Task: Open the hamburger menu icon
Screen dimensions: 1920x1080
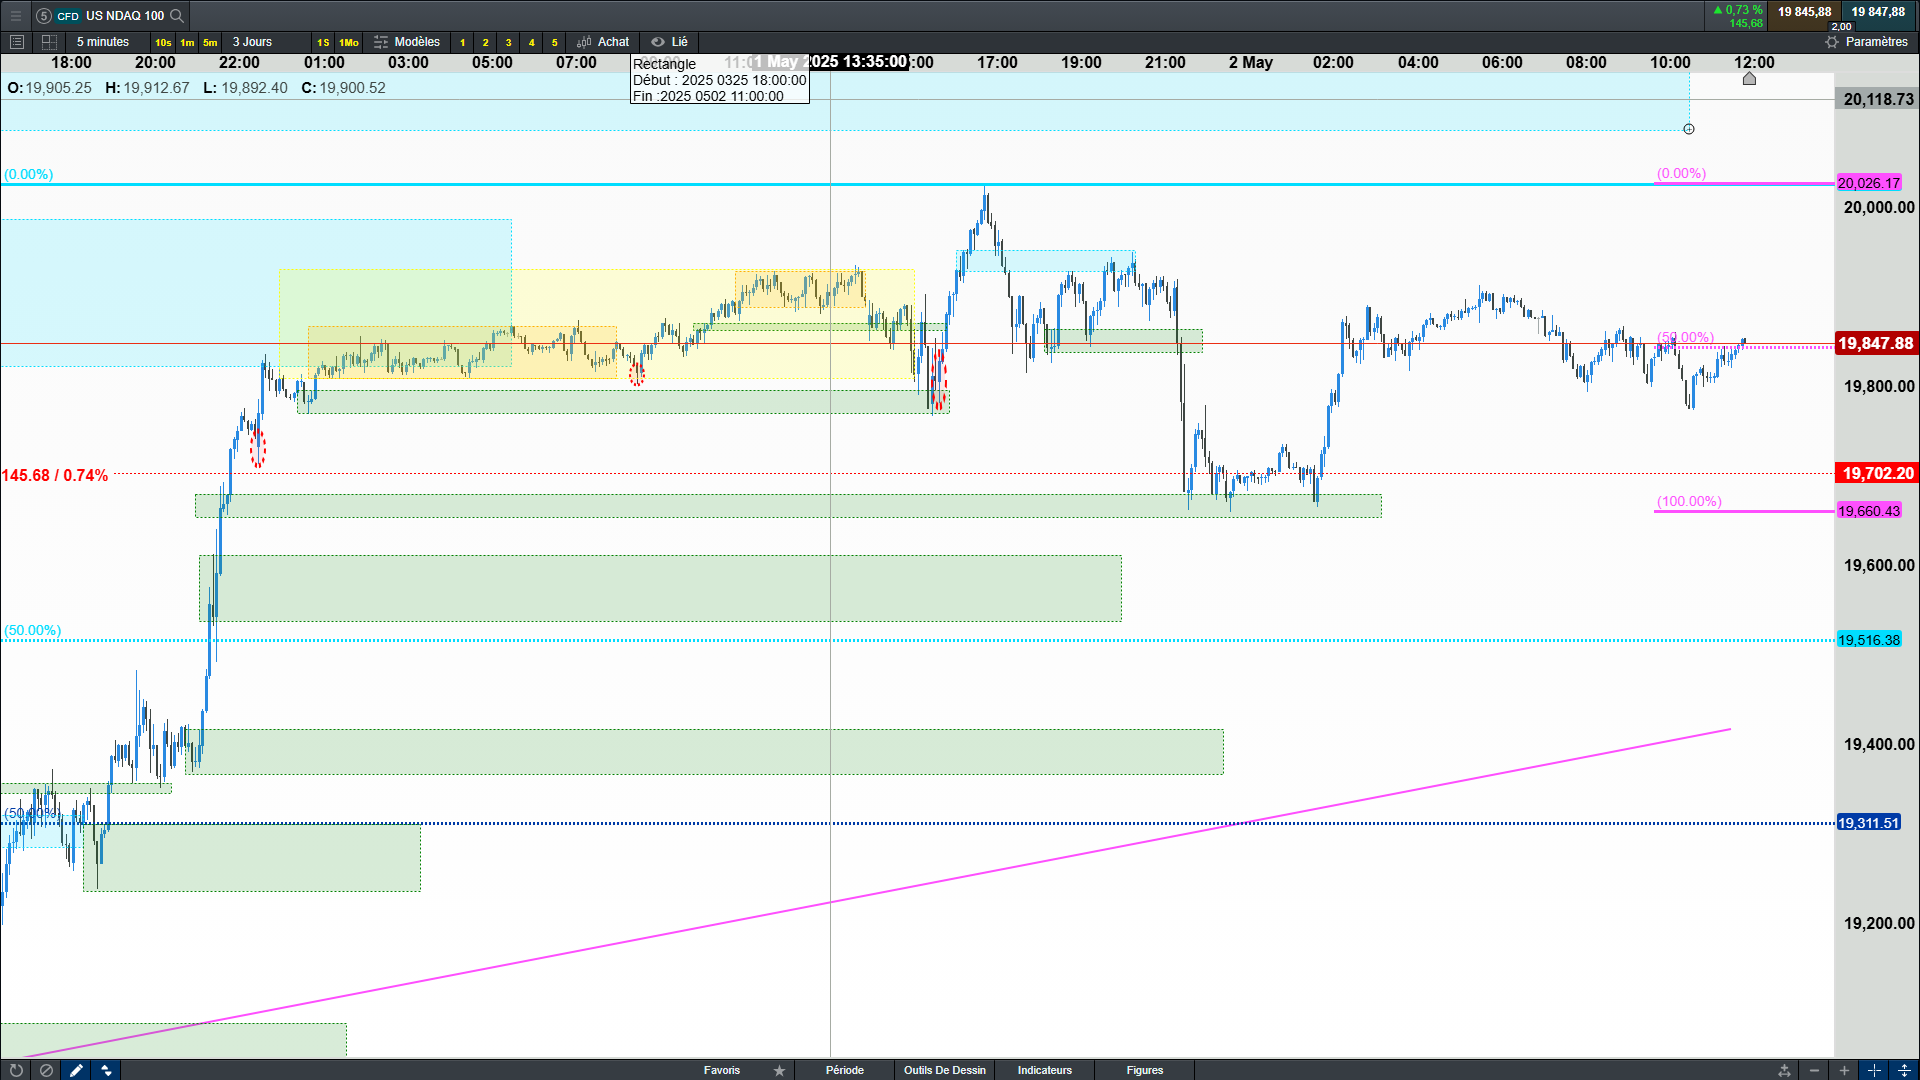Action: [x=16, y=16]
